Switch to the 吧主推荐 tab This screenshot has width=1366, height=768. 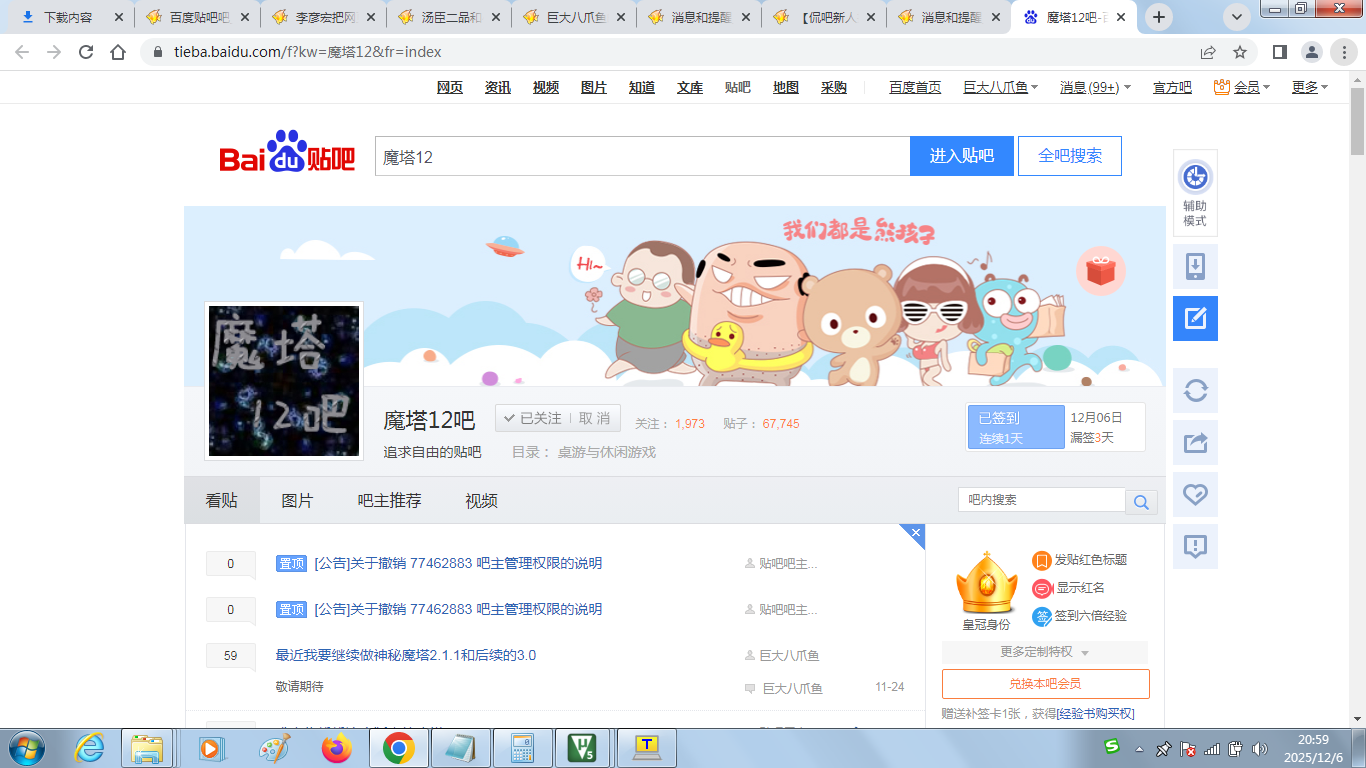tap(389, 501)
